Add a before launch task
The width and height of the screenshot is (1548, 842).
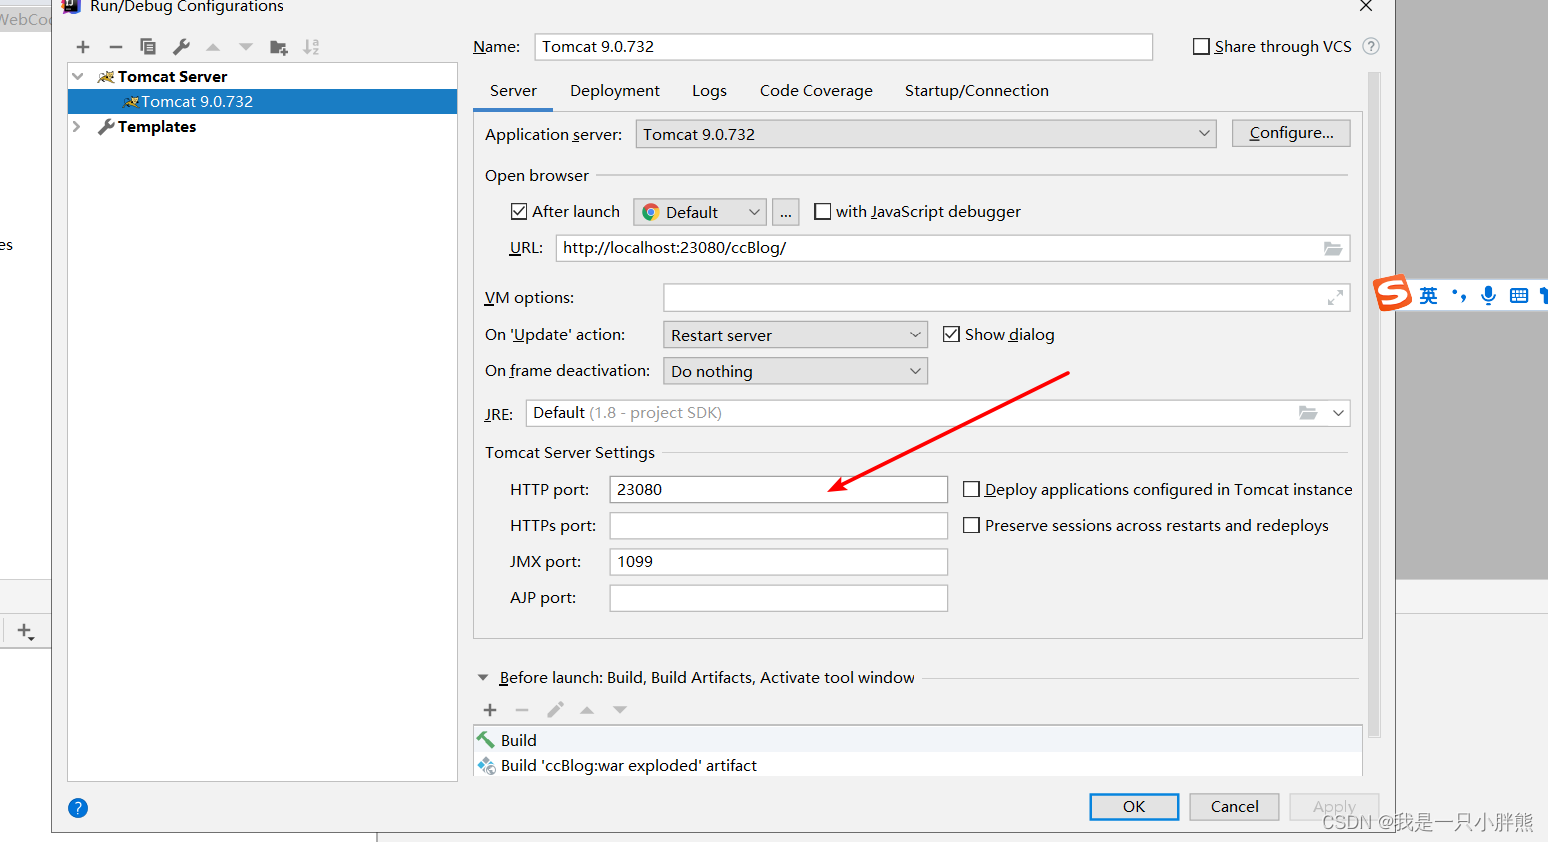[490, 710]
